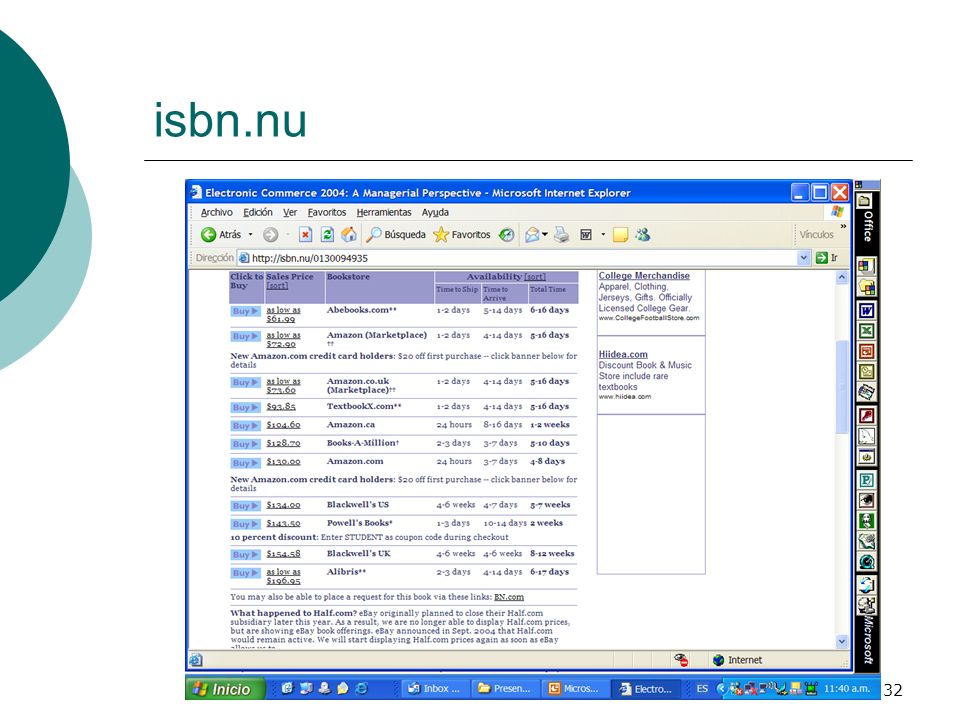Click the $154.58 Blackwell's UK price
Screen dimensions: 960x720
point(283,554)
